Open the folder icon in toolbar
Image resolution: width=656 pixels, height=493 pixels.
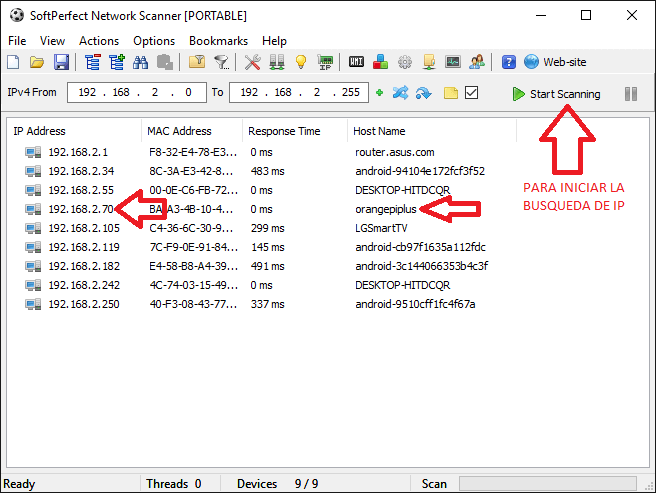pos(37,63)
